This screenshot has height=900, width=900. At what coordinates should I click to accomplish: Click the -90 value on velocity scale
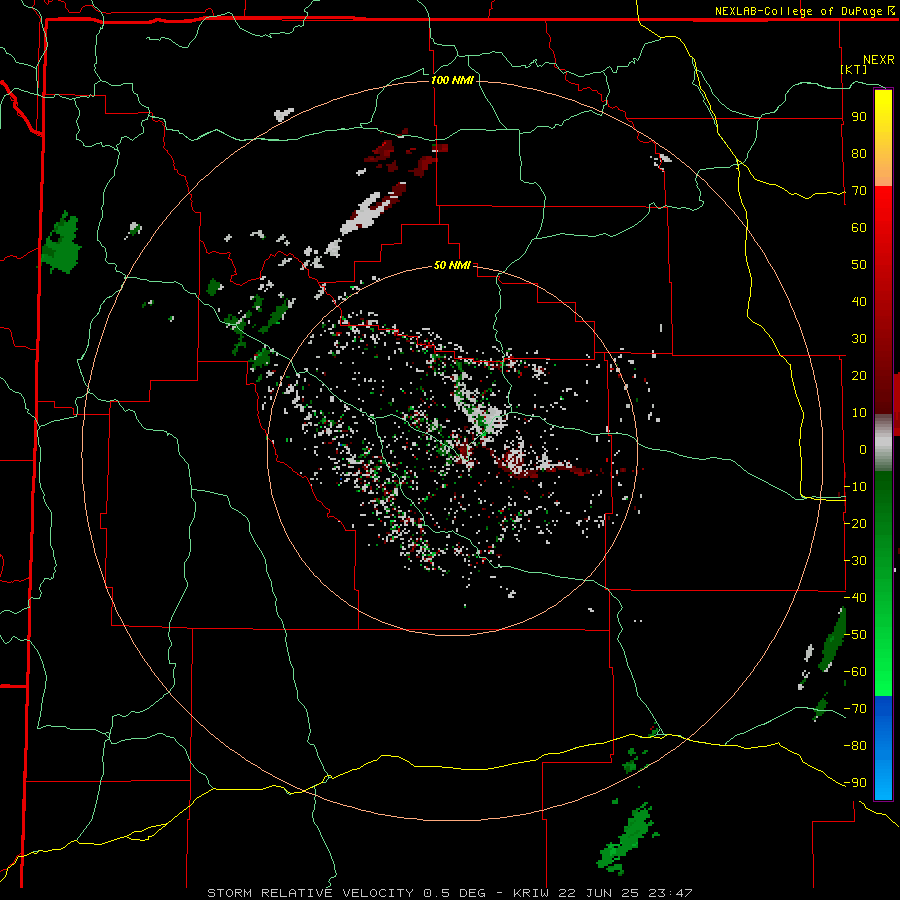pyautogui.click(x=856, y=783)
